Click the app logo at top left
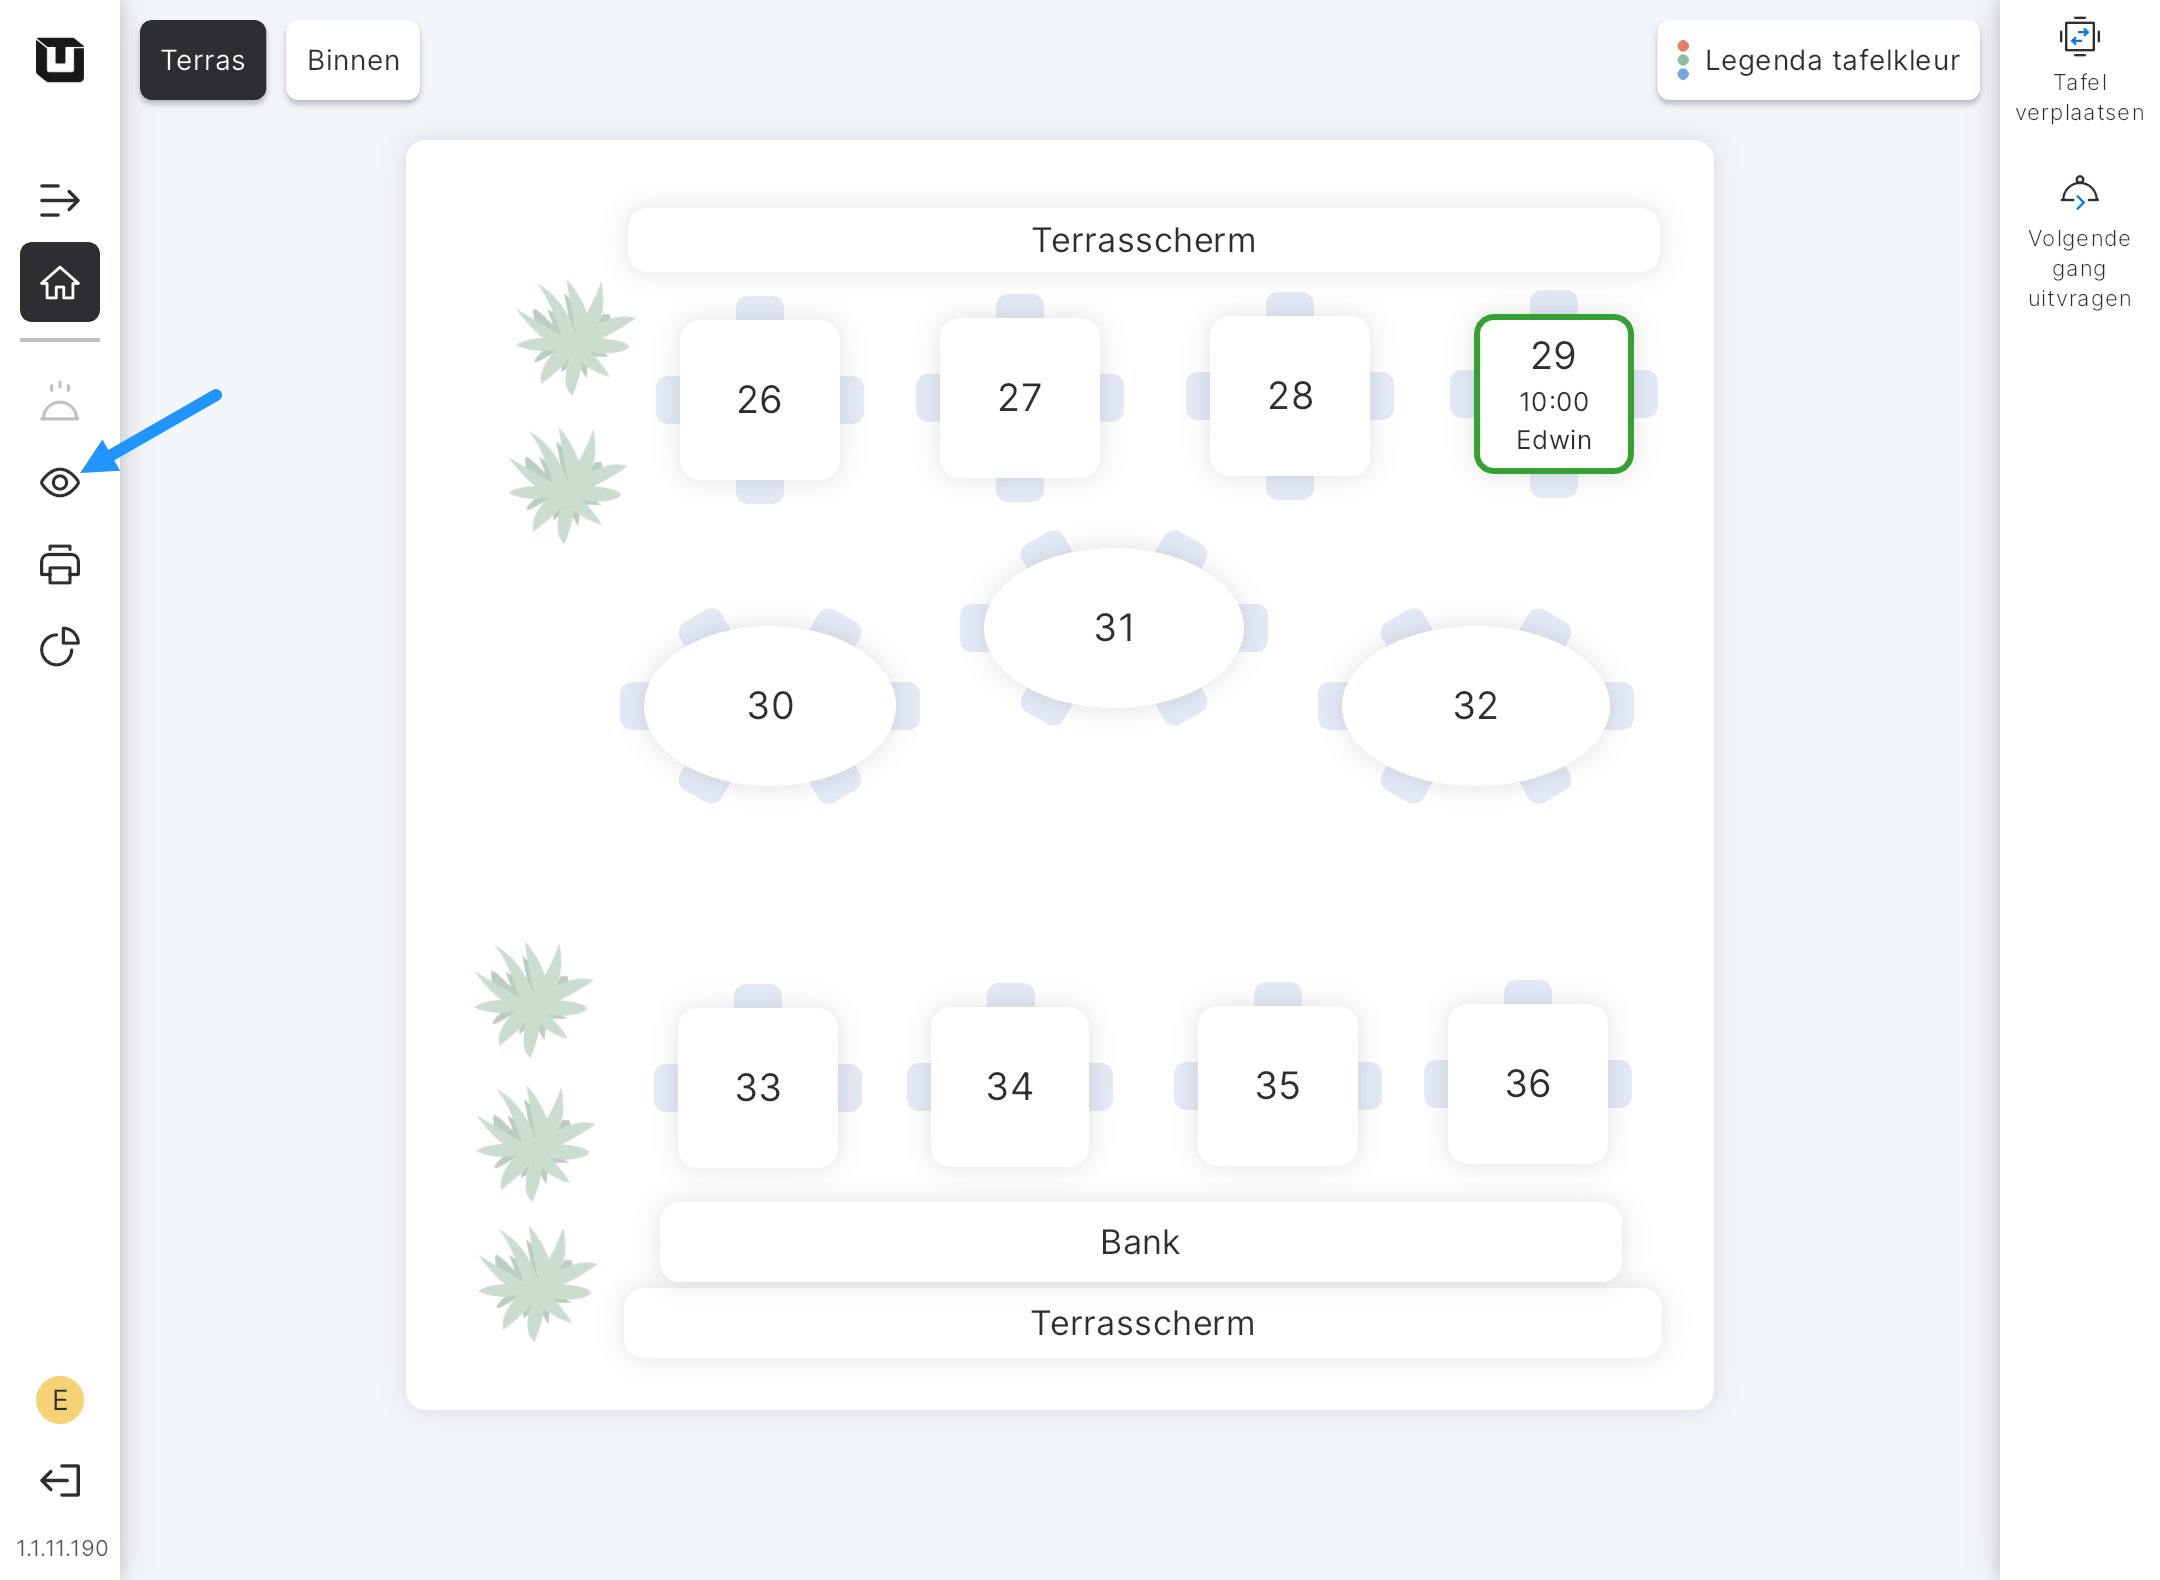This screenshot has height=1580, width=2160. (59, 60)
